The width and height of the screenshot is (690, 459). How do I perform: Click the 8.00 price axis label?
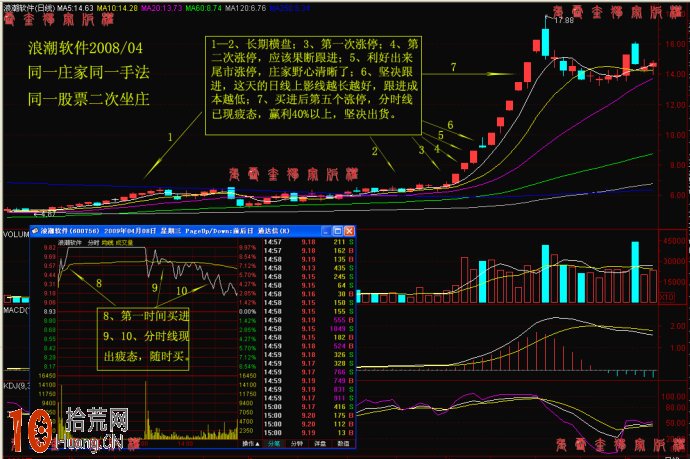(677, 165)
